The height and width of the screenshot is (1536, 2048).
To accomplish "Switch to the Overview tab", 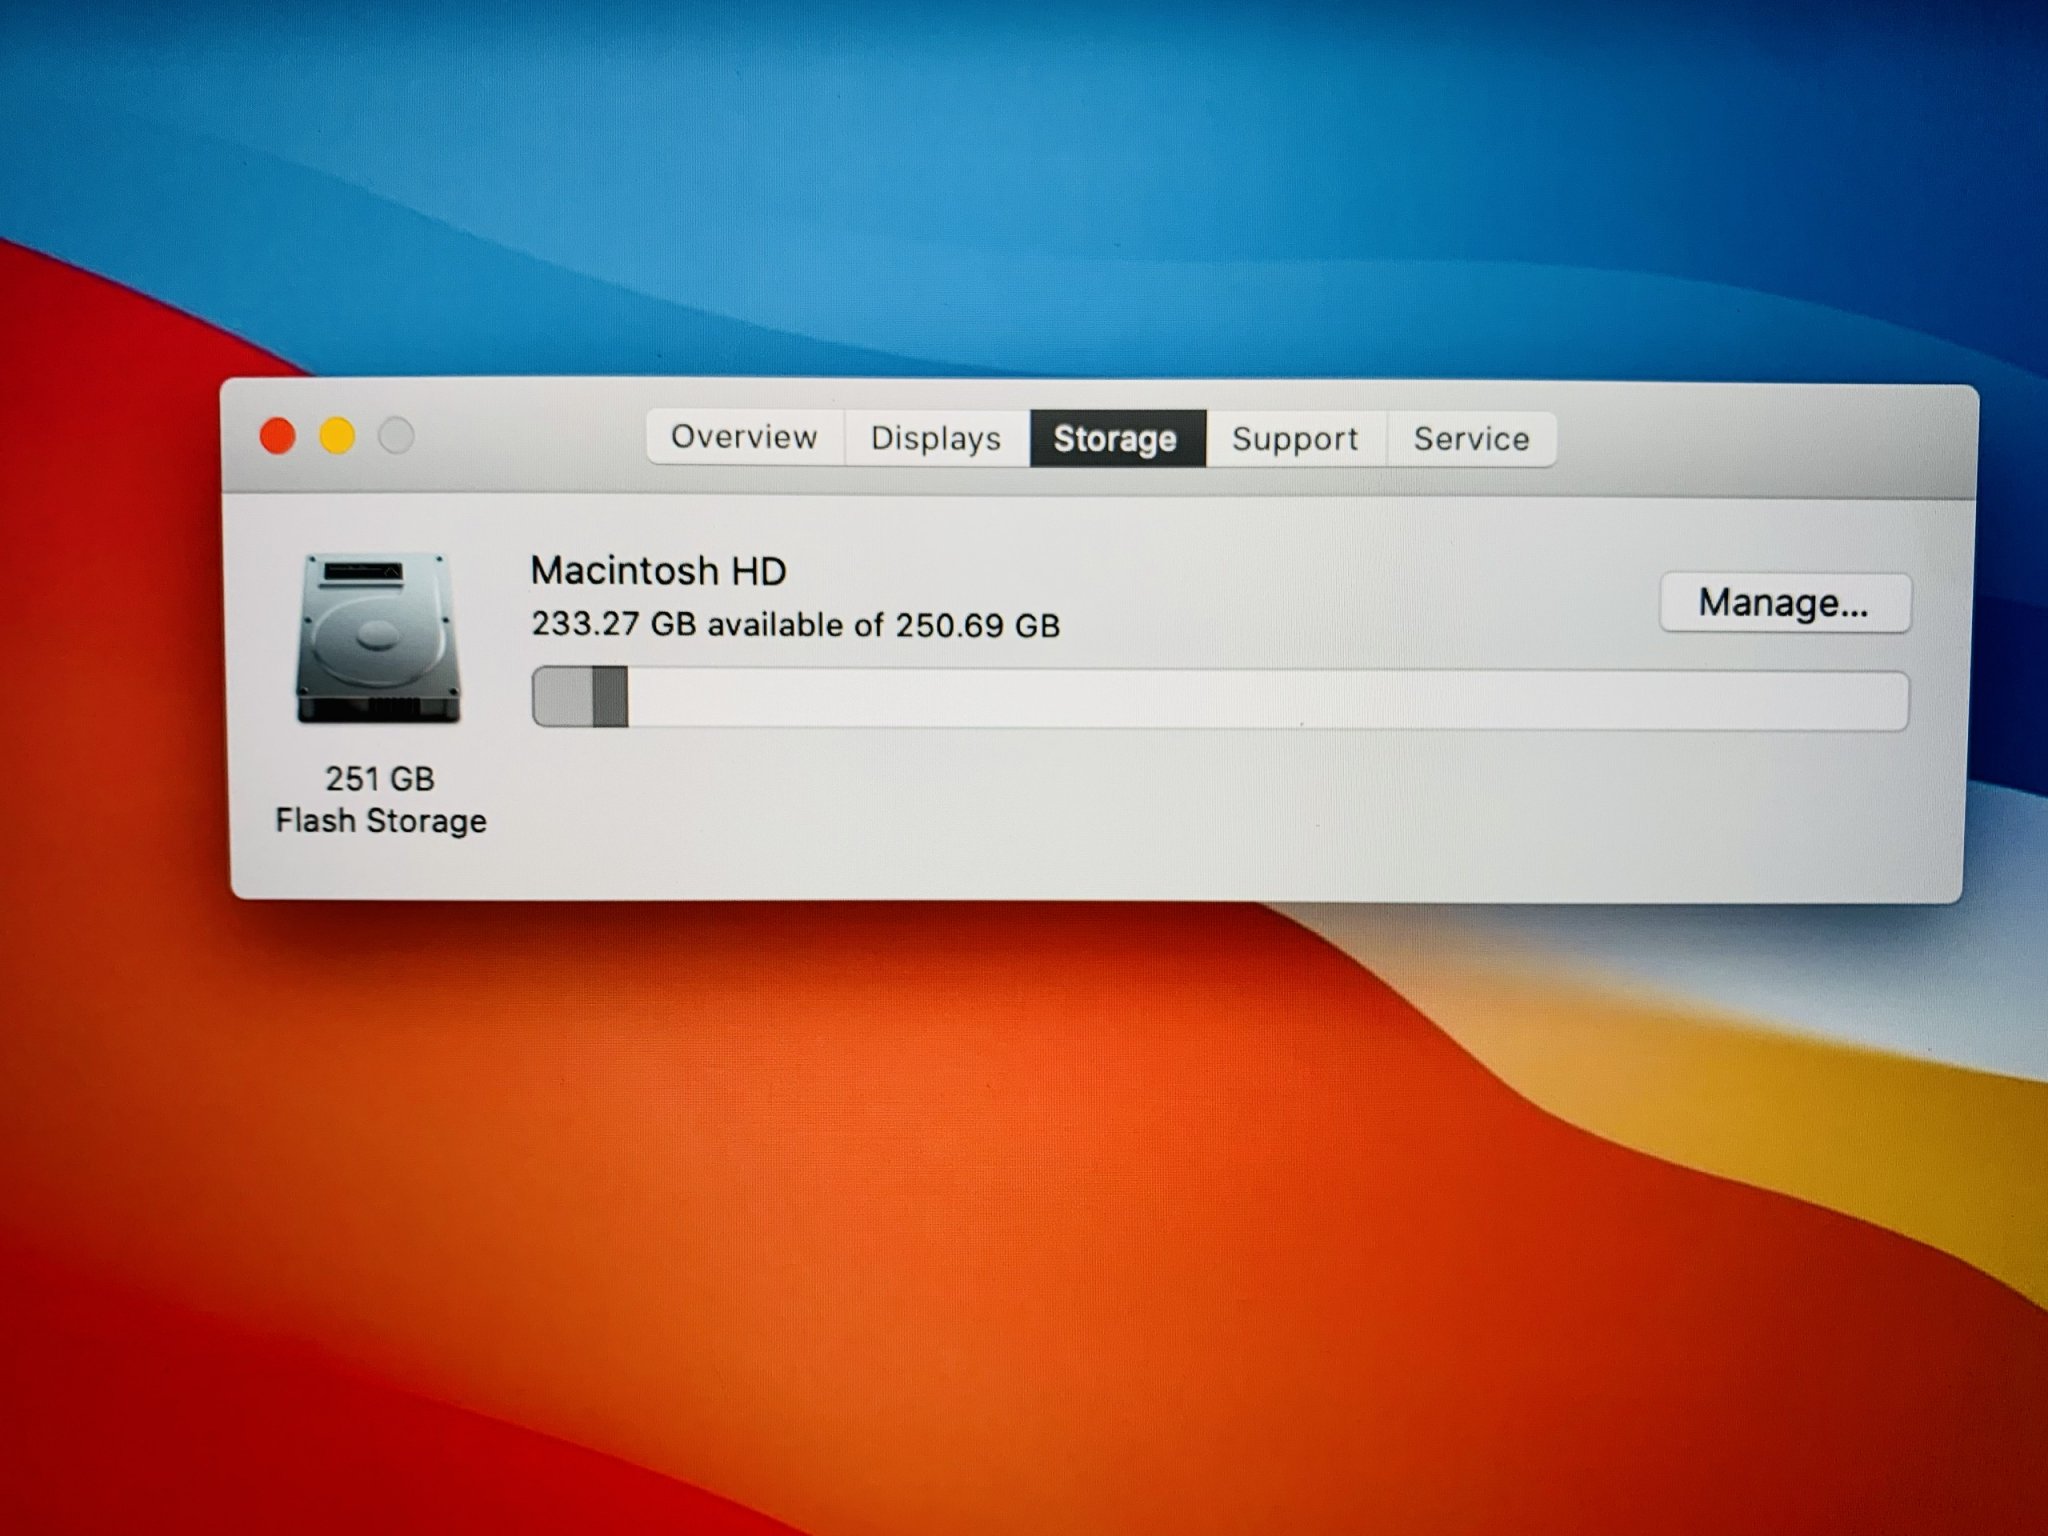I will (744, 437).
